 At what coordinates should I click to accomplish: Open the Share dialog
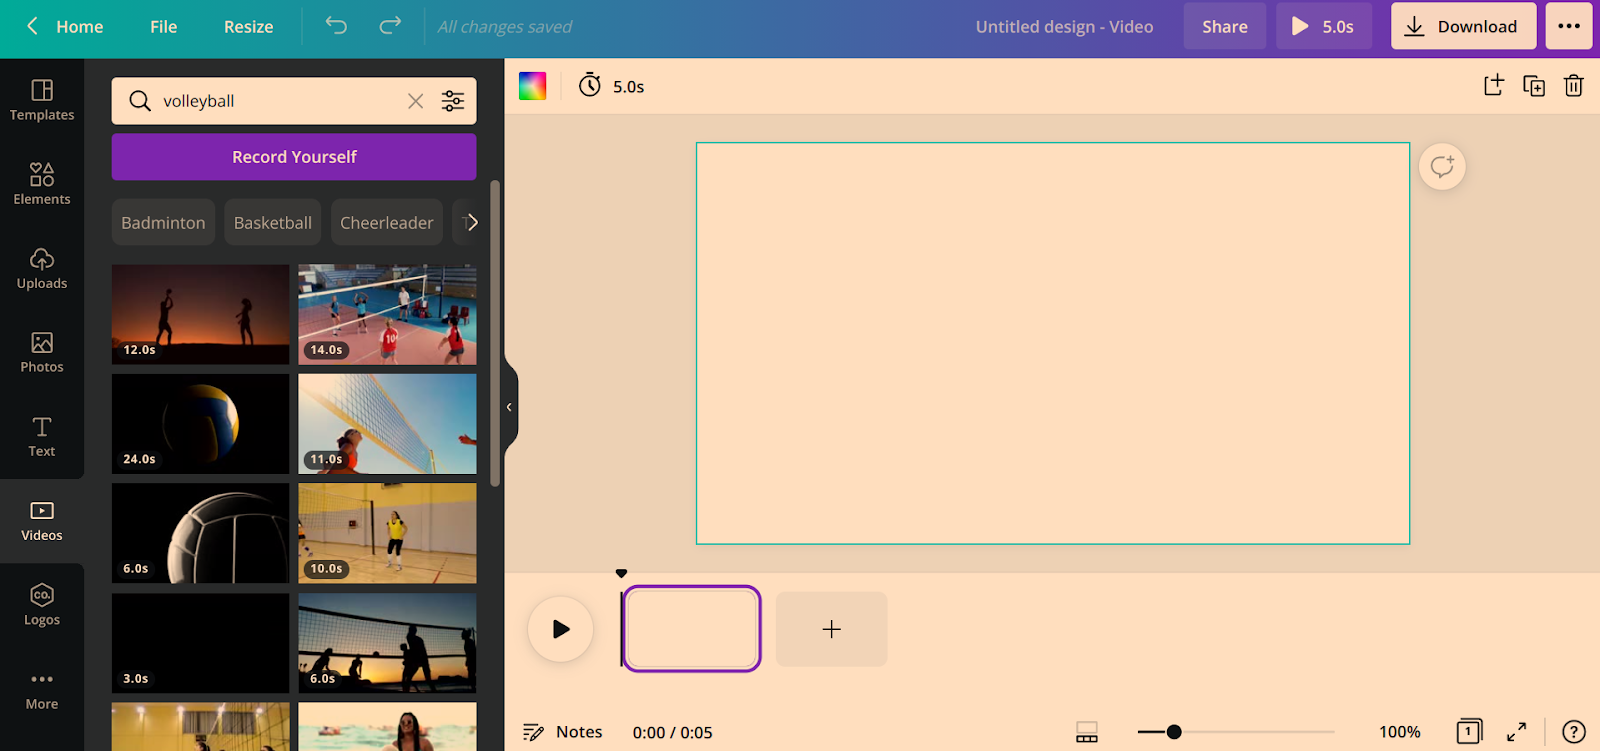point(1224,27)
